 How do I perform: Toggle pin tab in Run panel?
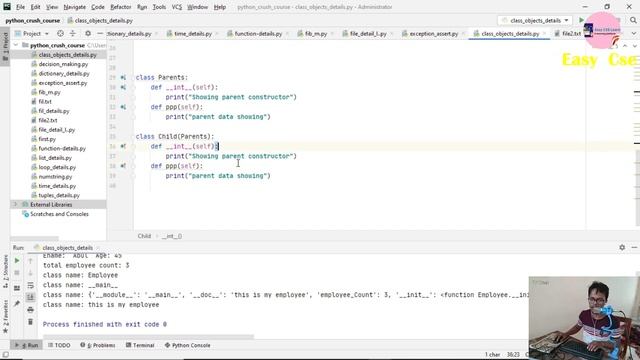click(x=17, y=303)
